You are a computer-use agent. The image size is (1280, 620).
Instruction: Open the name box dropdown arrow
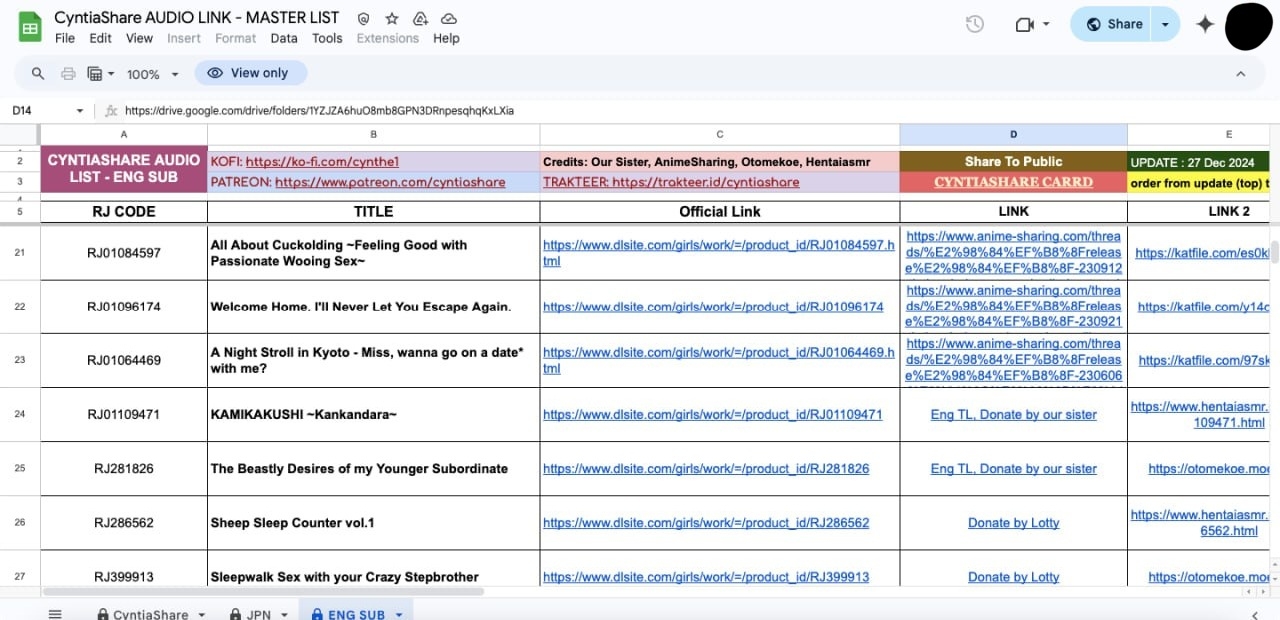point(80,111)
